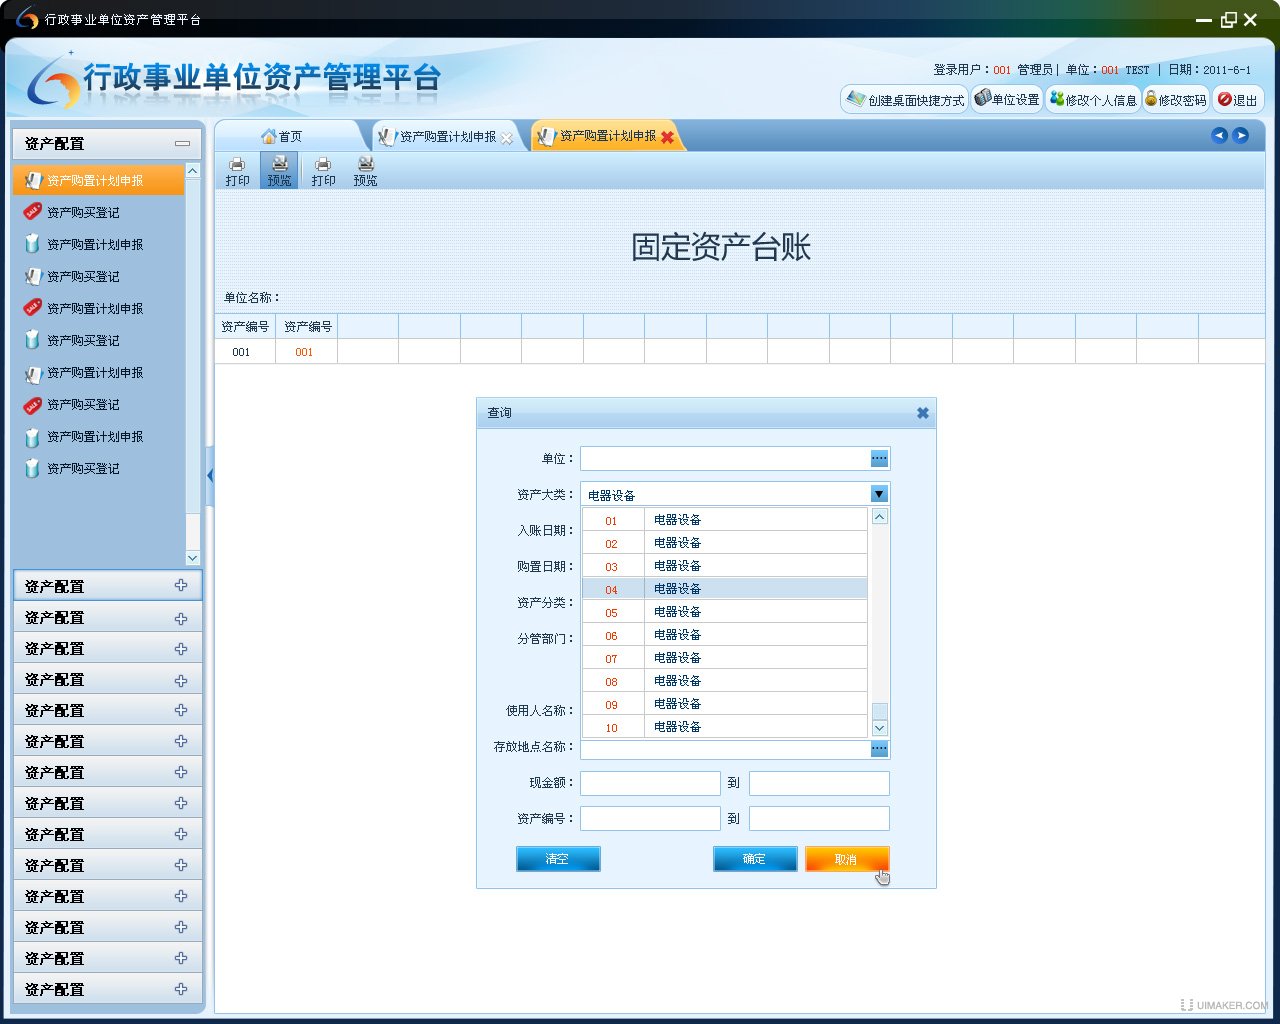Click the browse button beside 单位 field
Screen dimensions: 1280x1024
pyautogui.click(x=879, y=458)
